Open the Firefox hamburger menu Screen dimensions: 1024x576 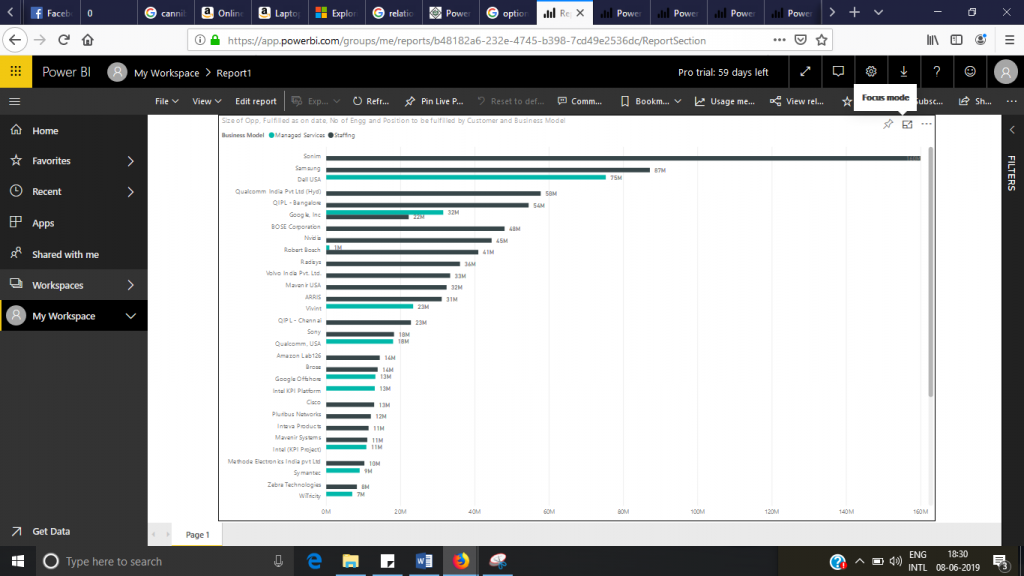[1009, 40]
